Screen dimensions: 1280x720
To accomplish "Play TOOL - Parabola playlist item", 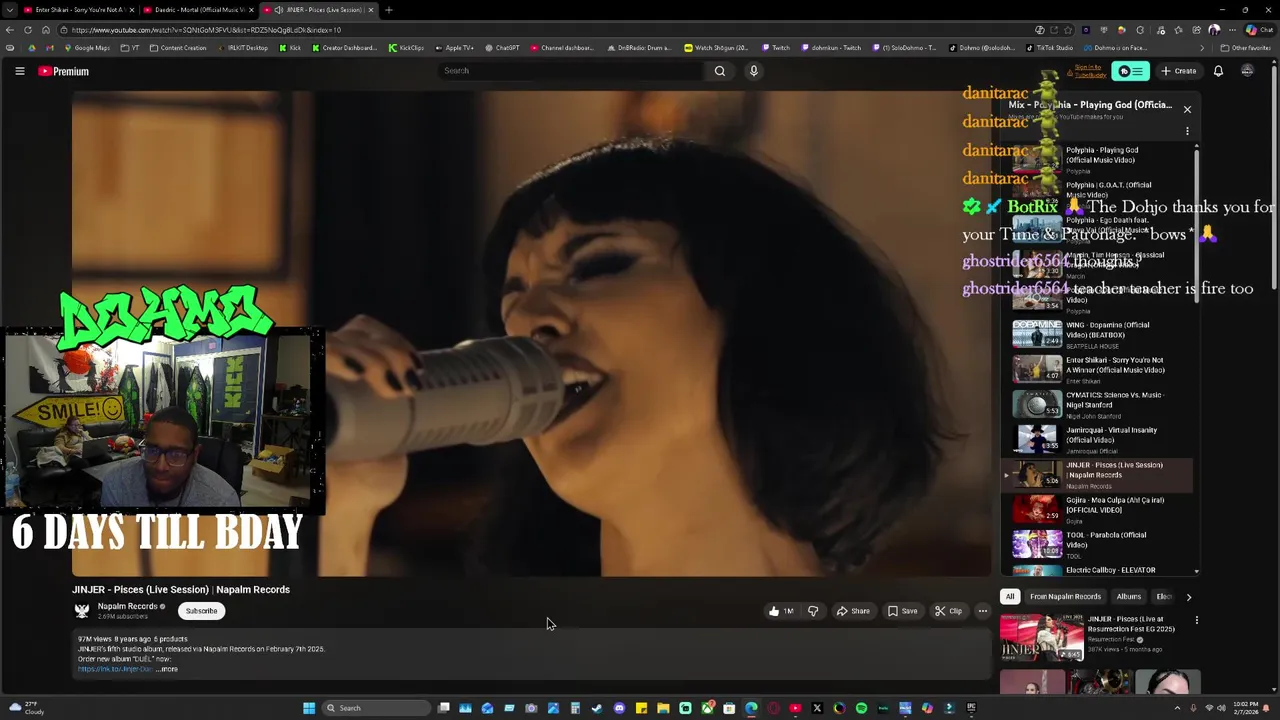I will (x=1097, y=544).
